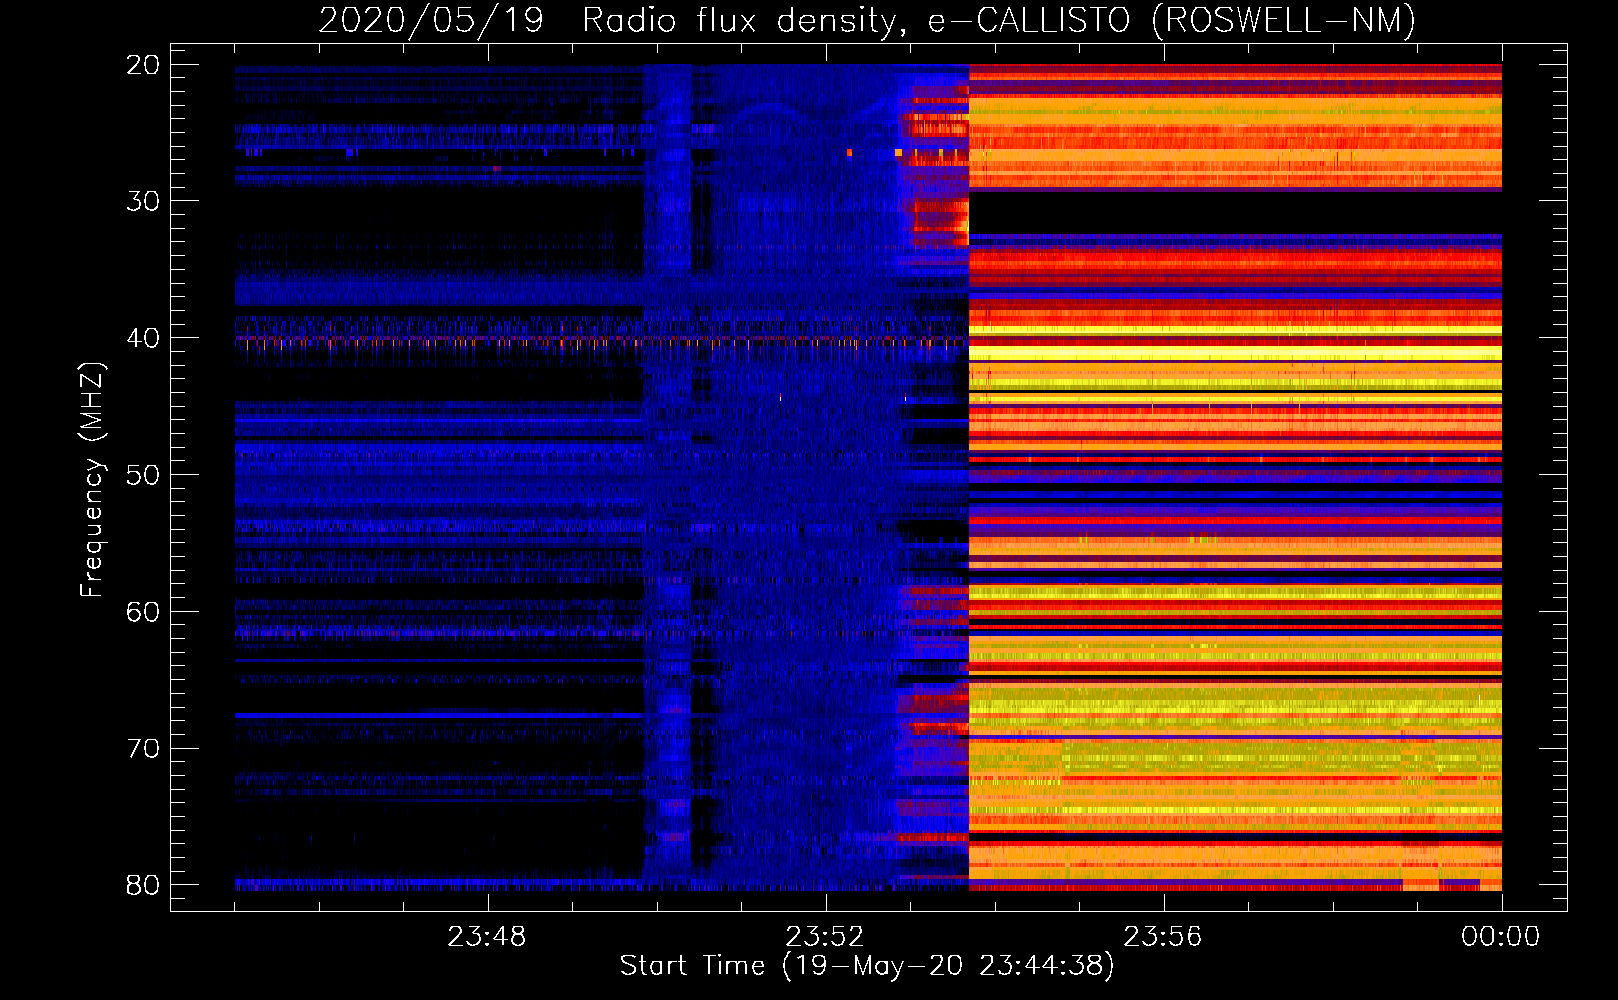Click the 40 frequency tick label

pos(143,338)
